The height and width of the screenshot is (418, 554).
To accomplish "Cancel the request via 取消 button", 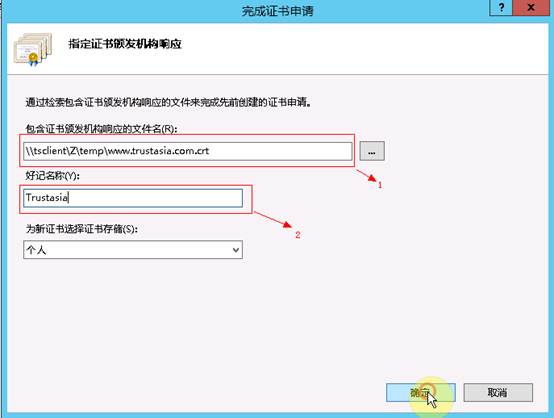I will (x=498, y=392).
